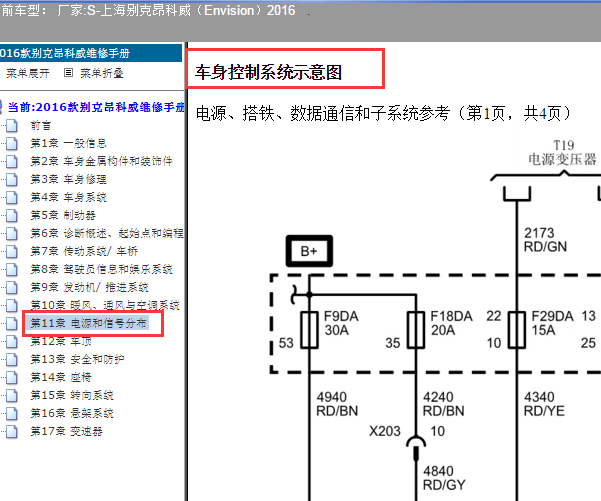Click the page icon beside 第7章 传动系统/车桥

12,251
